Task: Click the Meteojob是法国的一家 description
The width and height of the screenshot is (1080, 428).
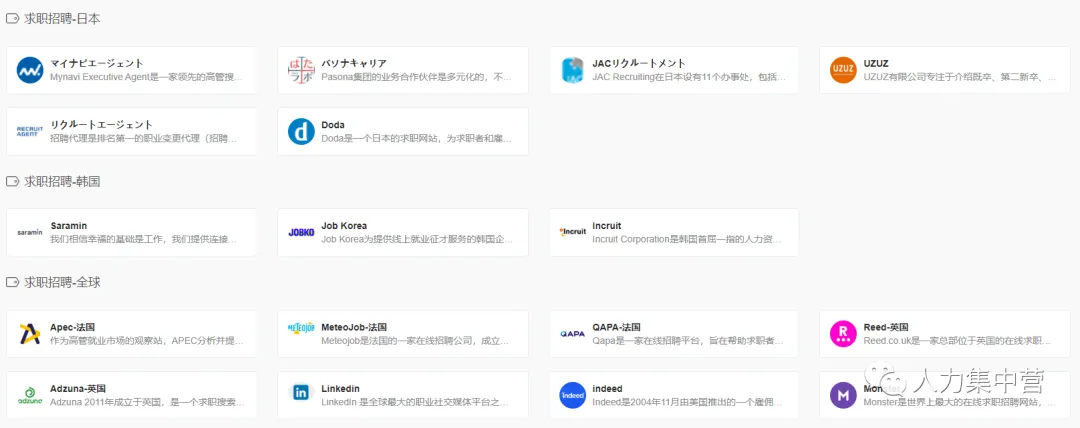Action: coord(415,341)
